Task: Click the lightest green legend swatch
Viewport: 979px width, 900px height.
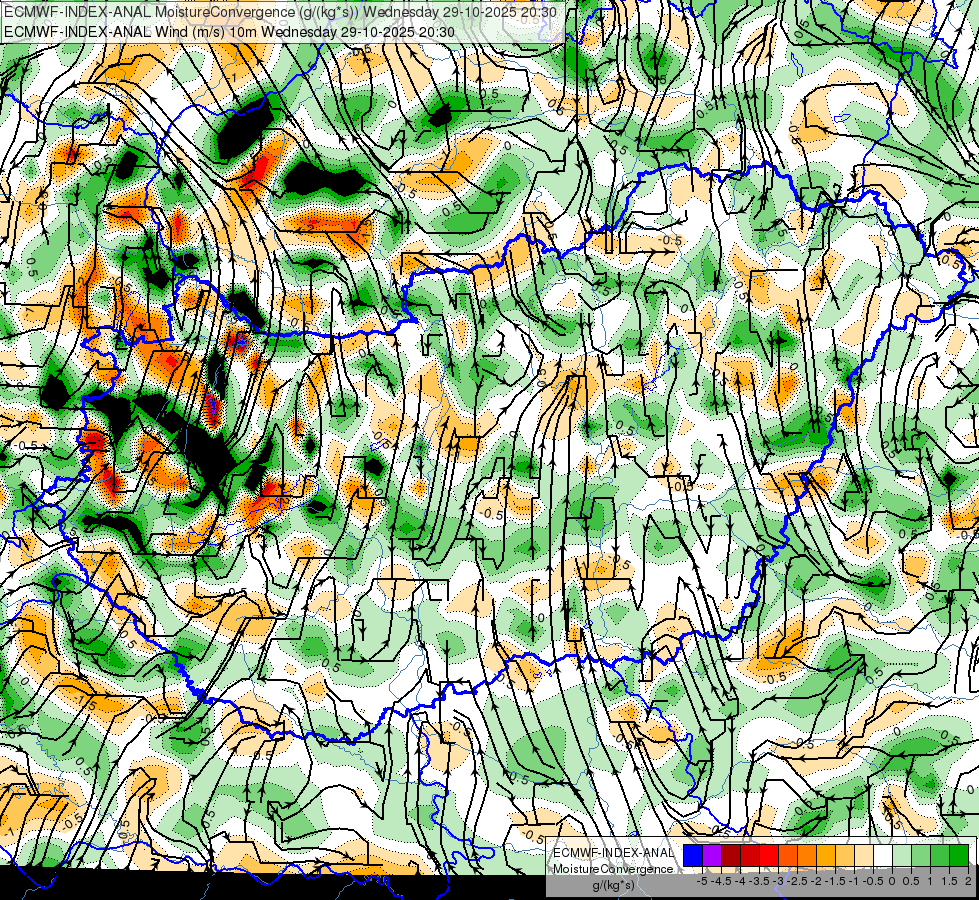Action: 902,855
